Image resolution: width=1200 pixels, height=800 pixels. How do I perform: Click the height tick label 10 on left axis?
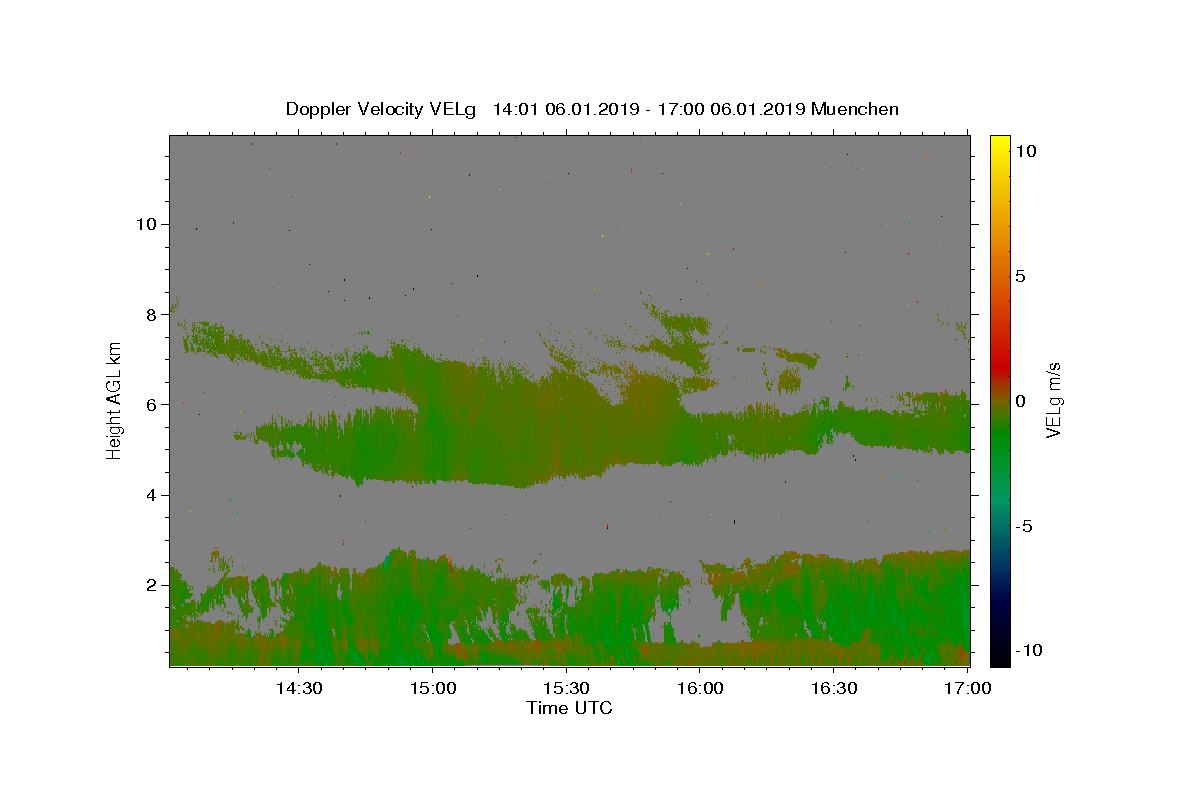(x=146, y=224)
